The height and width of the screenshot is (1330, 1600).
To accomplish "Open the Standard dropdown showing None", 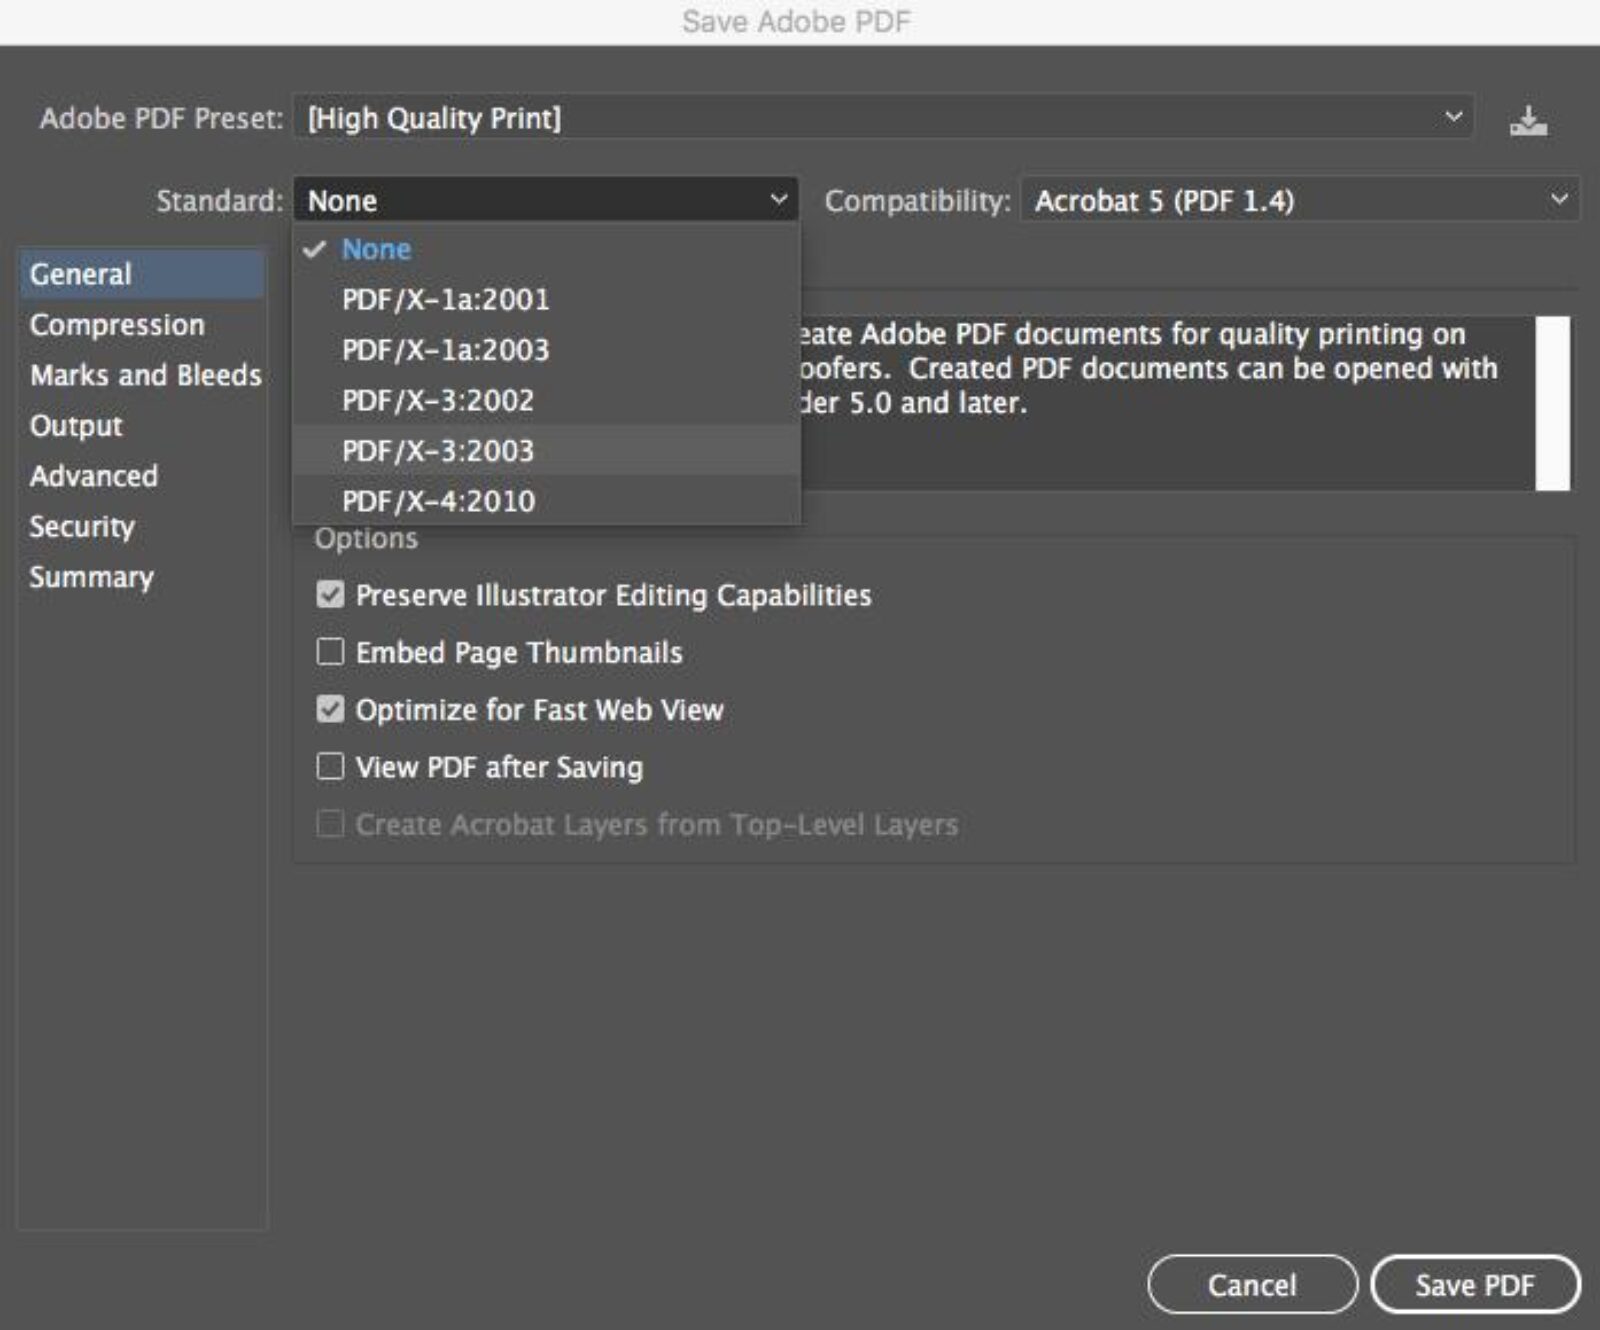I will (x=546, y=200).
